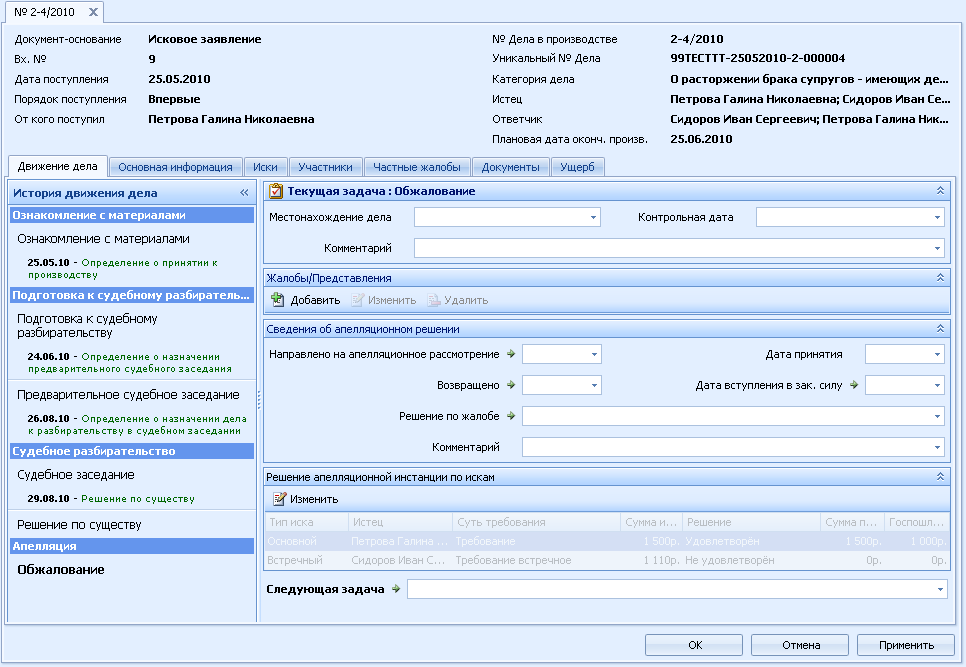Click green arrow next to Следующая задача
This screenshot has height=667, width=966.
click(x=396, y=589)
